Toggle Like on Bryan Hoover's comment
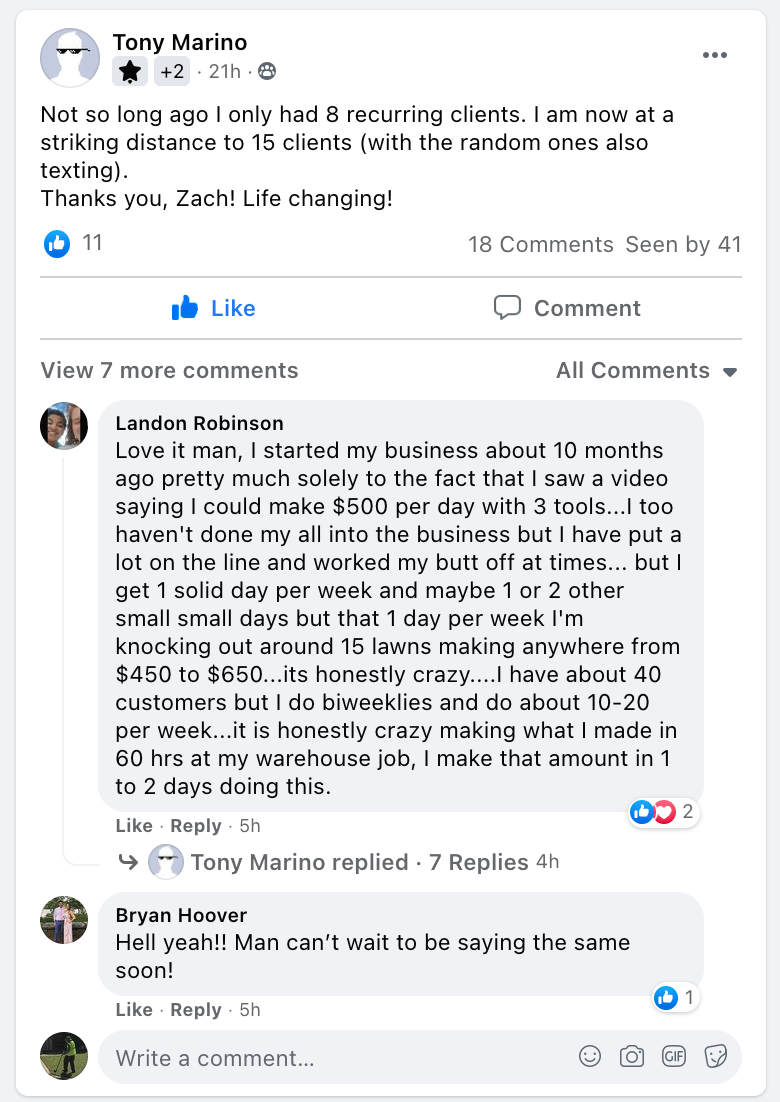780x1102 pixels. (134, 1010)
